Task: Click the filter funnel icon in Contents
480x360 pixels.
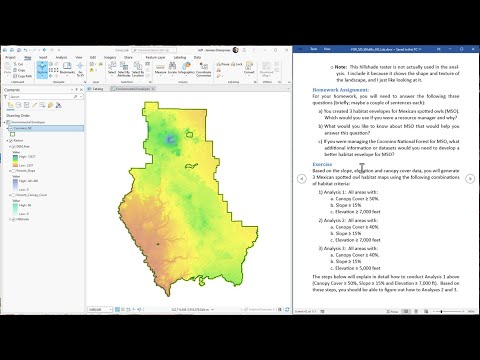Action: [5, 97]
